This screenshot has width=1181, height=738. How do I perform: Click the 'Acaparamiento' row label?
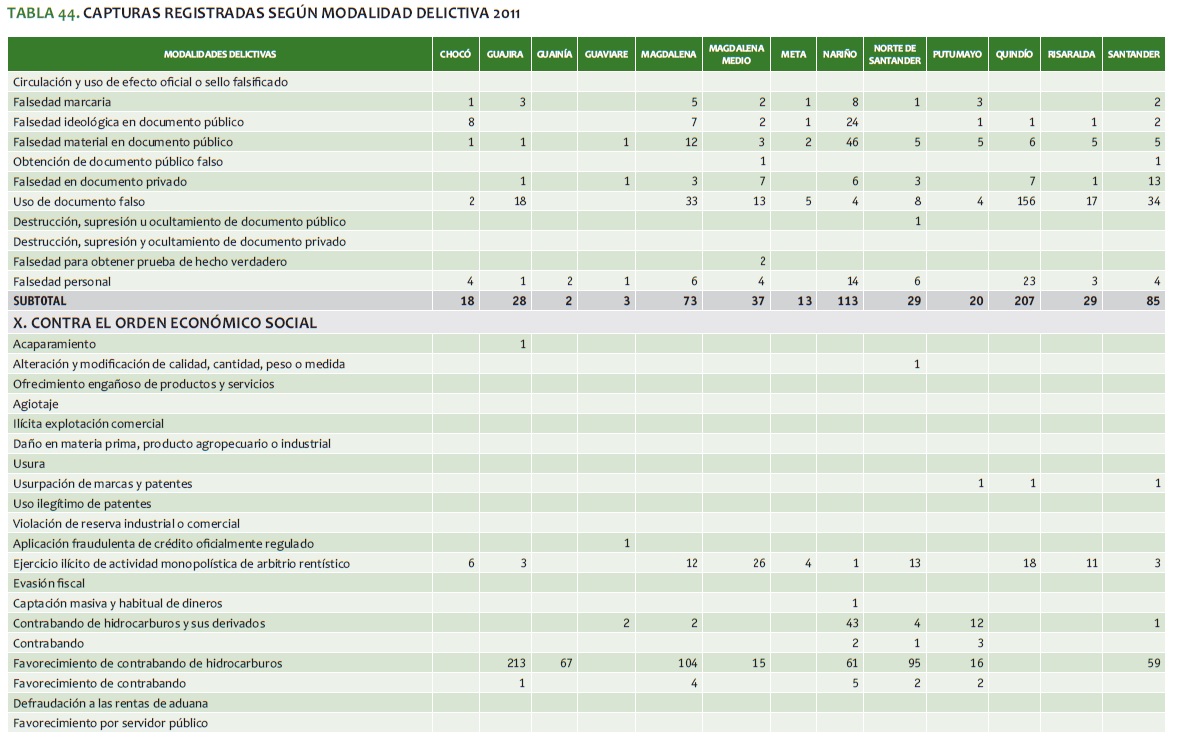coord(55,344)
